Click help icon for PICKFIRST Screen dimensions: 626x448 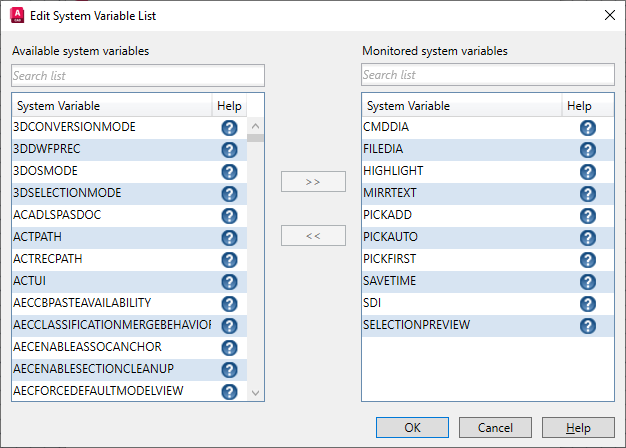point(587,260)
